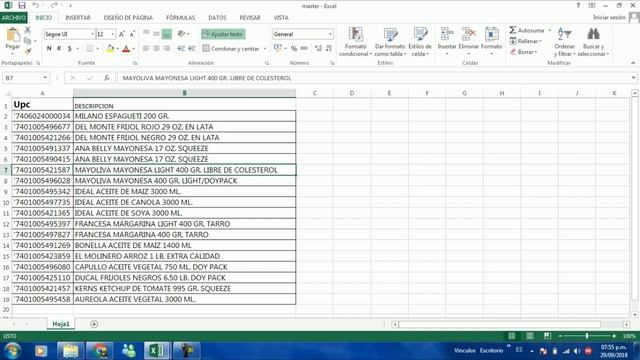The image size is (640, 360).
Task: Toggle italic (K) formatting
Action: coord(59,49)
